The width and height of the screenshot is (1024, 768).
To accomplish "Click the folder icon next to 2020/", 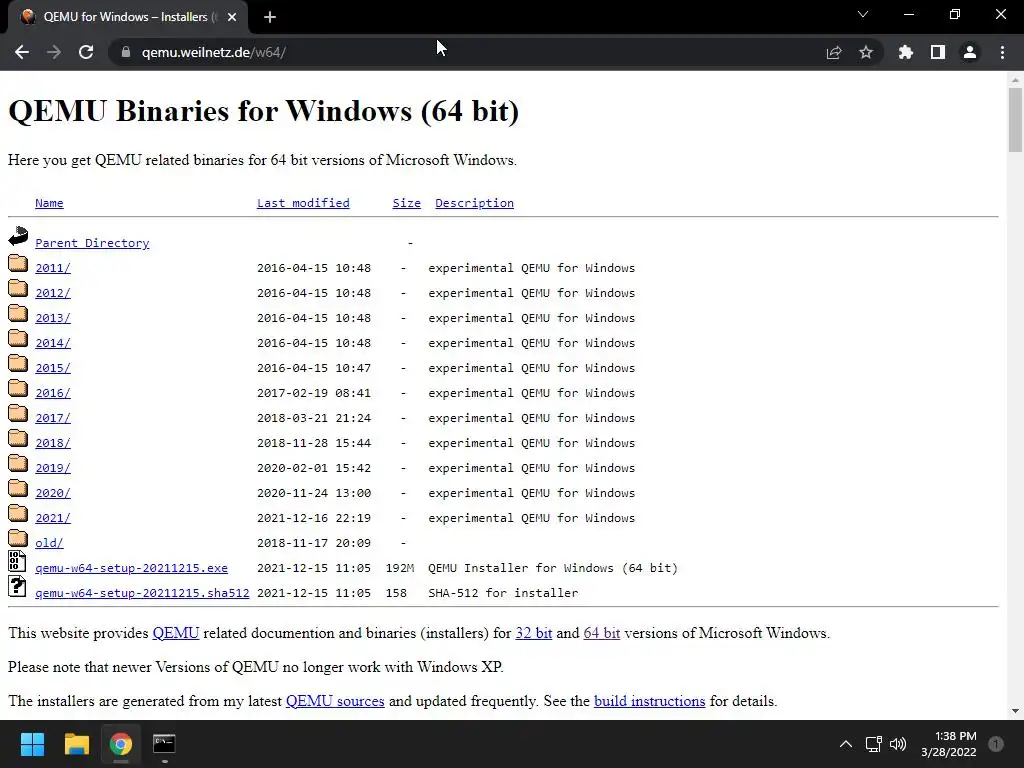I will 18,488.
